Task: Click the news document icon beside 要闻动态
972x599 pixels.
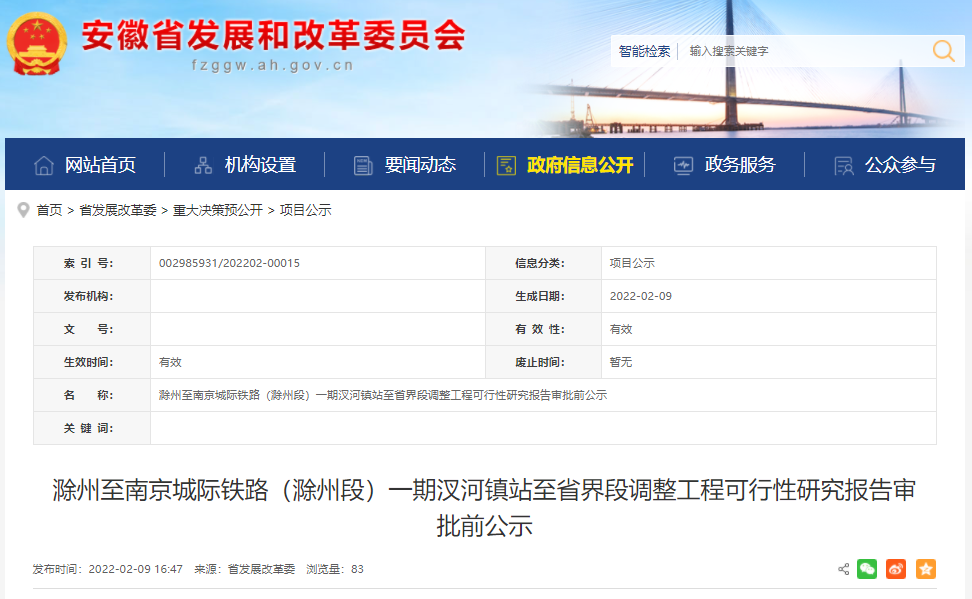Action: click(363, 166)
